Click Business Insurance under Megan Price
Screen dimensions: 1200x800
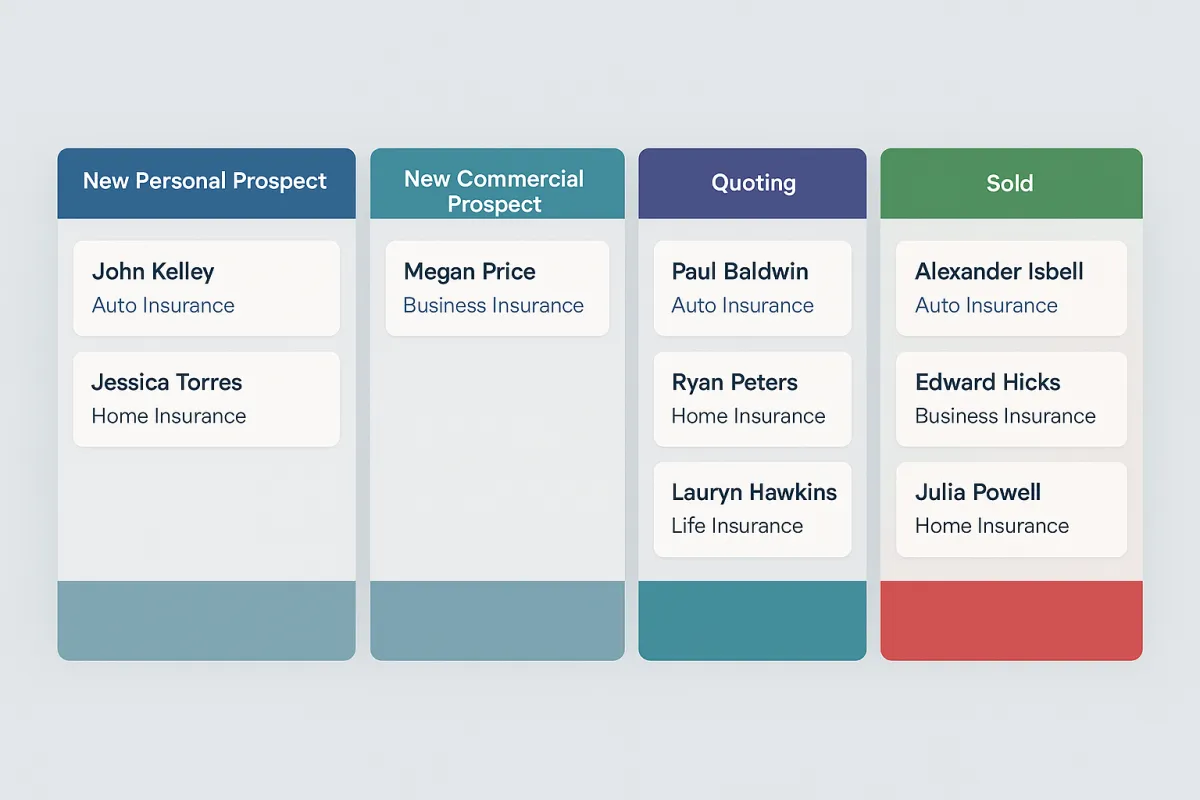[493, 306]
